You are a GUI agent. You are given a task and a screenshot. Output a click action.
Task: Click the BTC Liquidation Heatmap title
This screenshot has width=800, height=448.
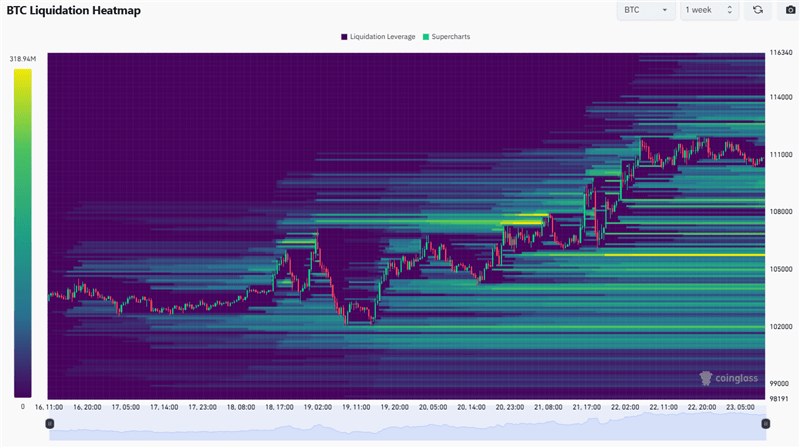73,10
